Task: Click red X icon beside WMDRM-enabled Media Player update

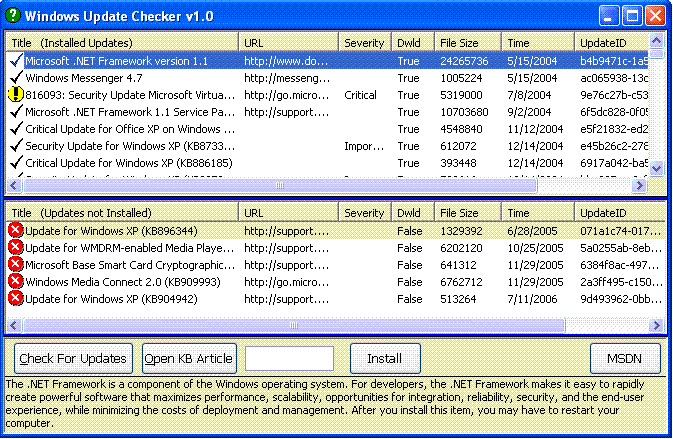Action: (x=16, y=248)
